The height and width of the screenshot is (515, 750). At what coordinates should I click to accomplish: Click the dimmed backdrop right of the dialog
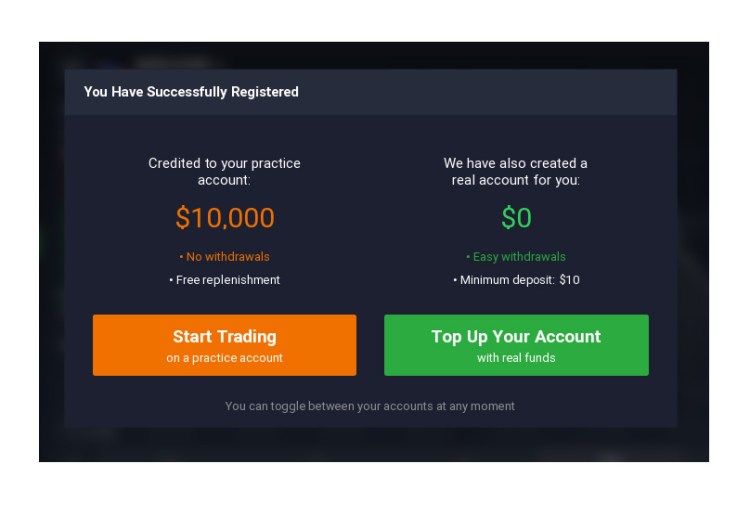pos(693,250)
